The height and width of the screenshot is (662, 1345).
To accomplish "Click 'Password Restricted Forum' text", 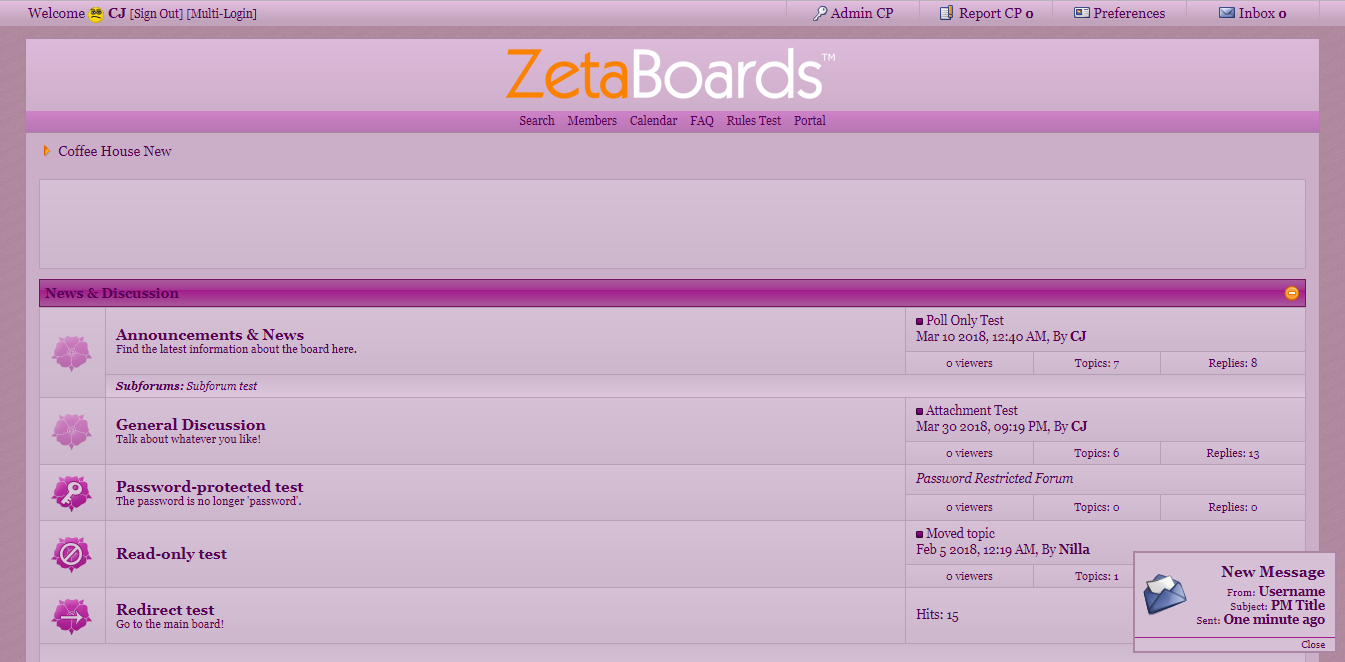I will (x=995, y=479).
